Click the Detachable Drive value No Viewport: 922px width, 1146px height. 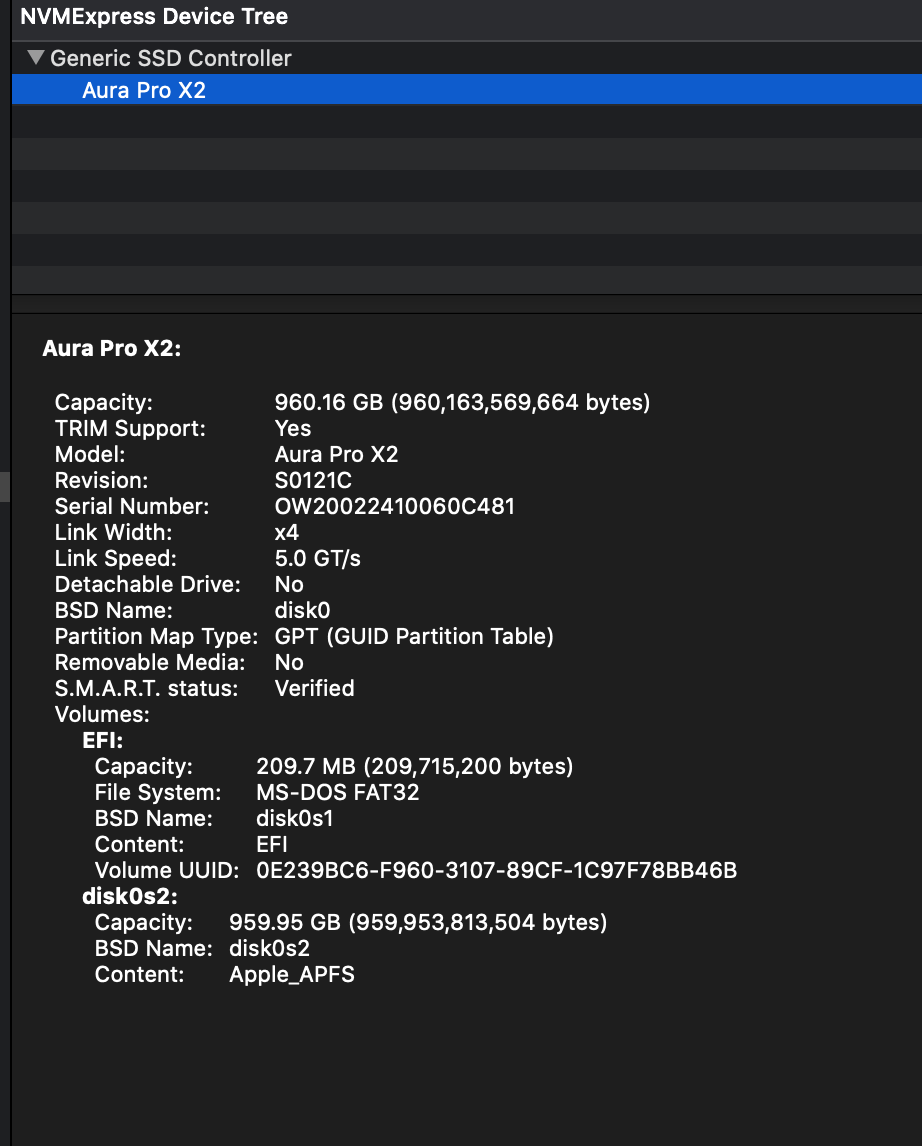click(289, 585)
